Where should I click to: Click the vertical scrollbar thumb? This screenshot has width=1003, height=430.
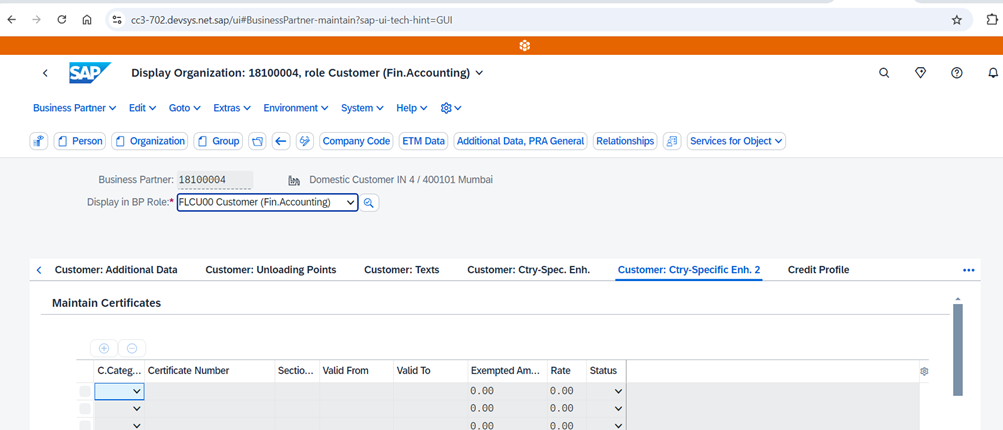[x=958, y=349]
